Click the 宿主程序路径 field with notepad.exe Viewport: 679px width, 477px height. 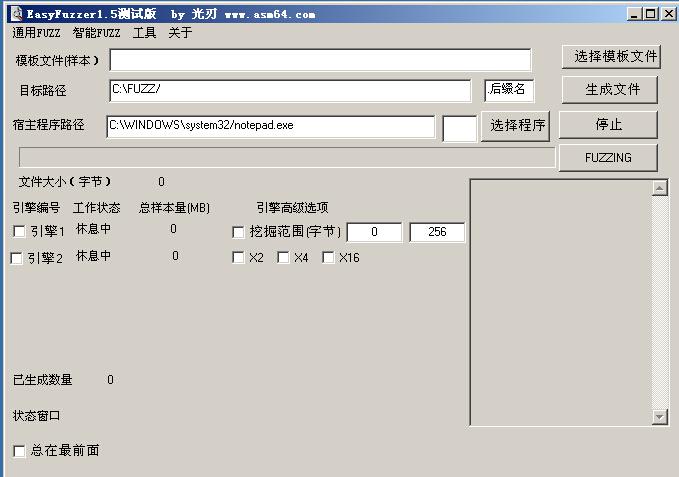pos(271,126)
